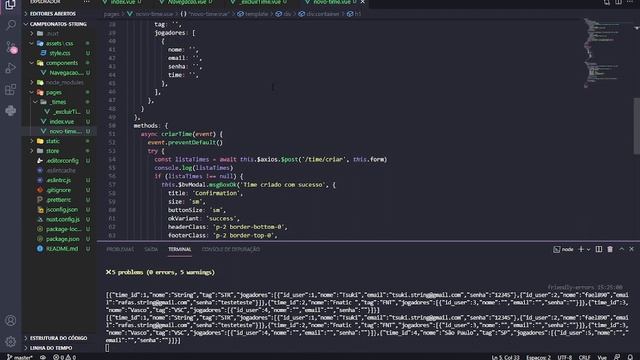Open the Python extension view icon
Screen dimensions: 640x360
[11, 111]
